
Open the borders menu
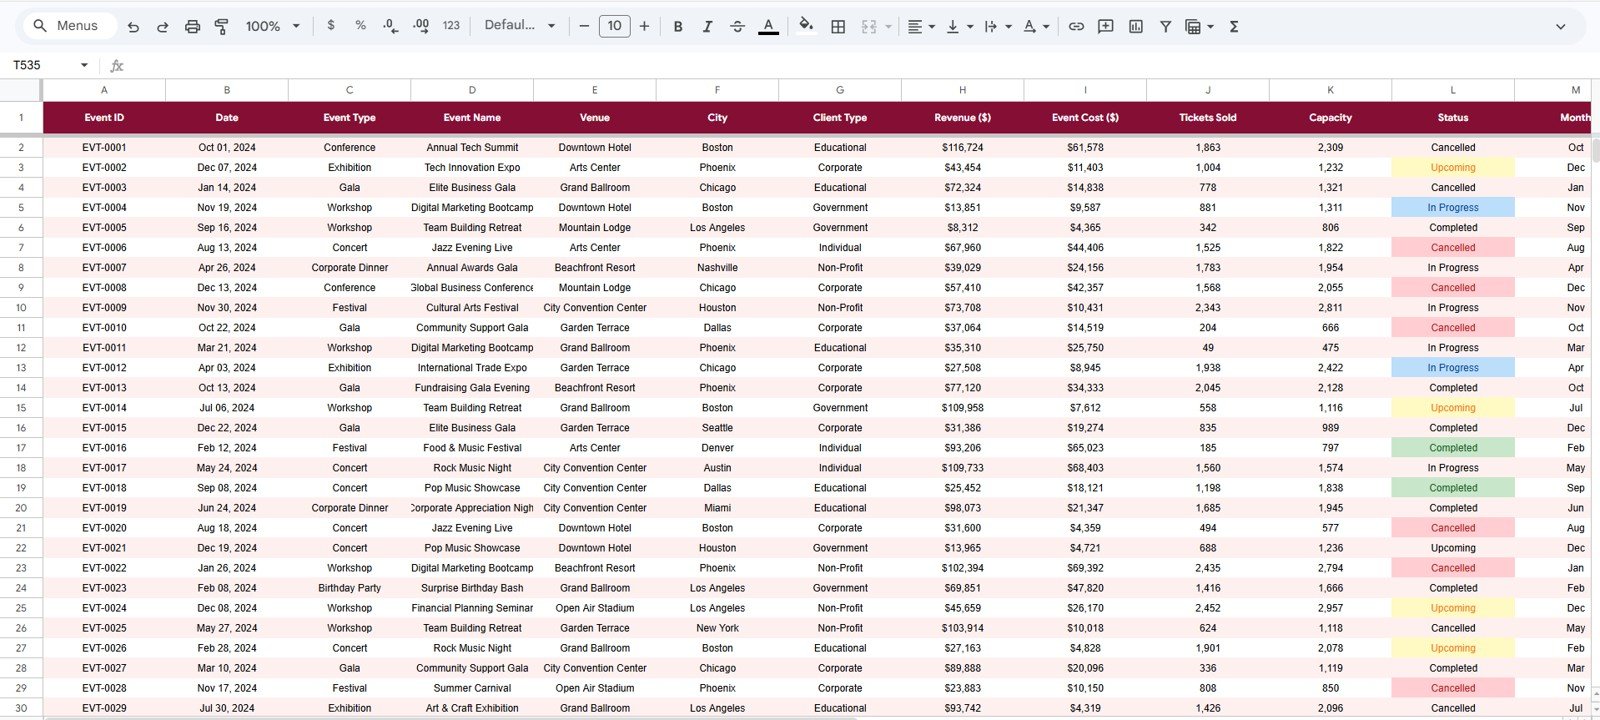(838, 27)
